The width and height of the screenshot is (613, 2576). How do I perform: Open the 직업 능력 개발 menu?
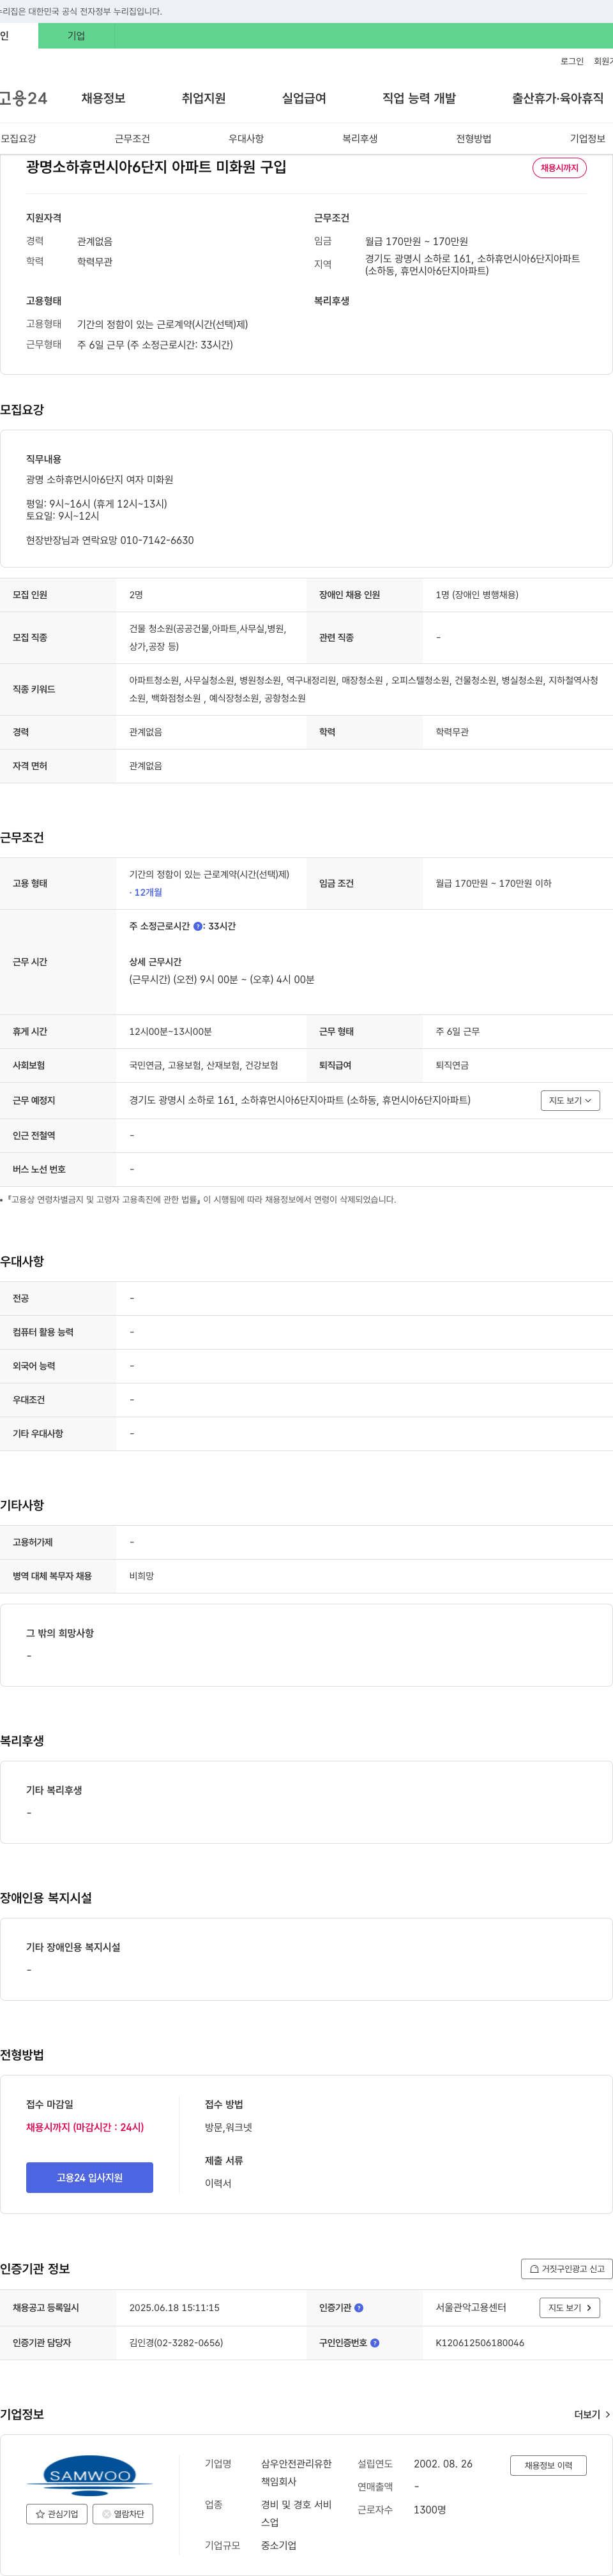click(x=419, y=98)
